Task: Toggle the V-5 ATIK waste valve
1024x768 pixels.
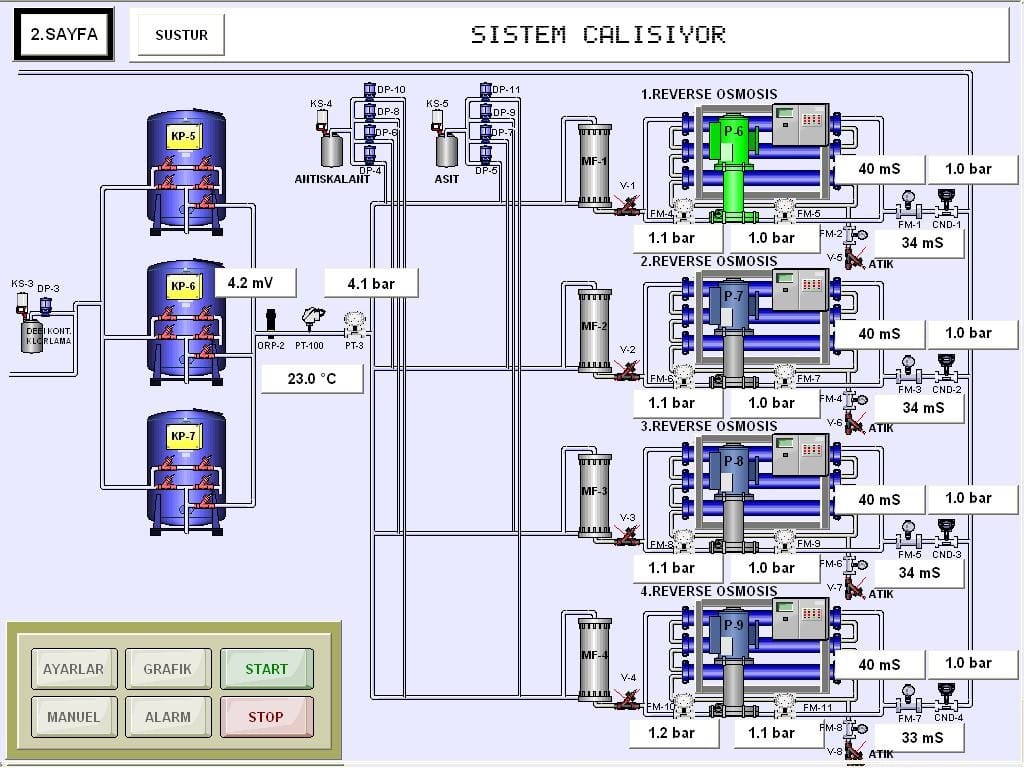Action: [854, 260]
